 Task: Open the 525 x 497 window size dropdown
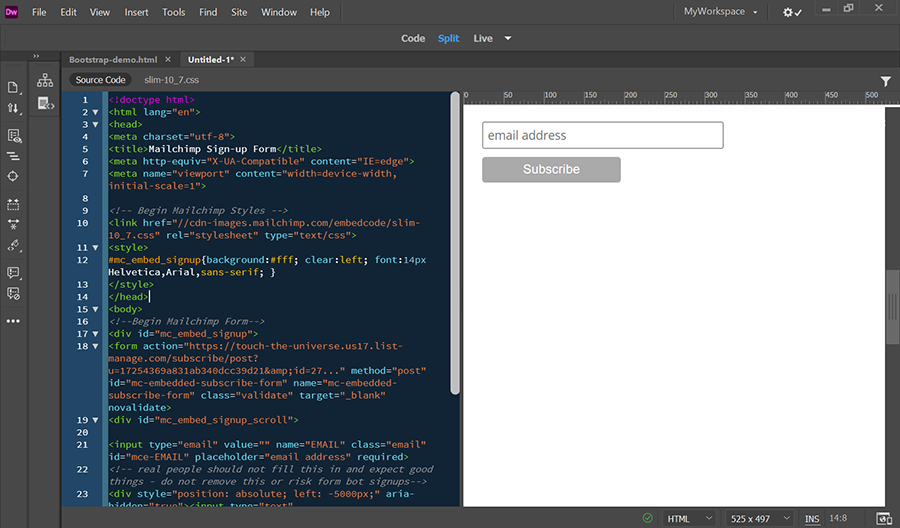point(760,518)
